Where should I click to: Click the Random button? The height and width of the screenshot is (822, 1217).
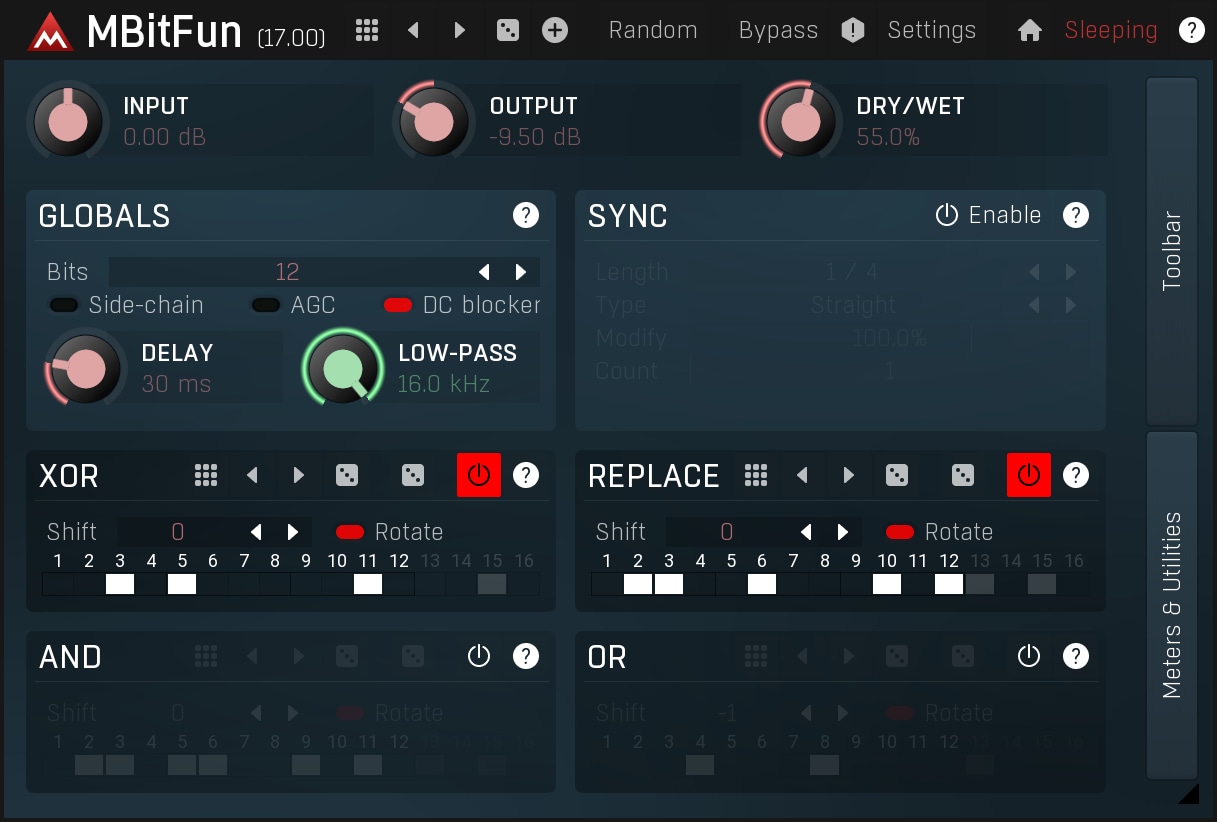[652, 30]
